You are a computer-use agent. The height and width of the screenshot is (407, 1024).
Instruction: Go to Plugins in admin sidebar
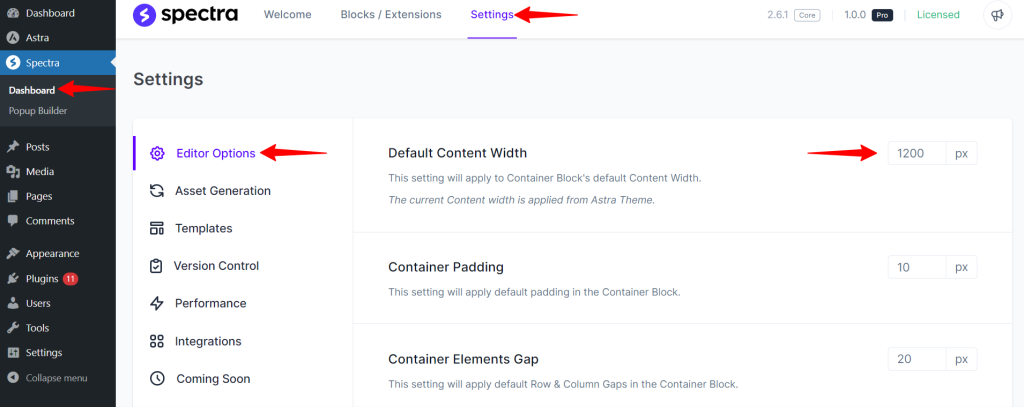(x=43, y=278)
